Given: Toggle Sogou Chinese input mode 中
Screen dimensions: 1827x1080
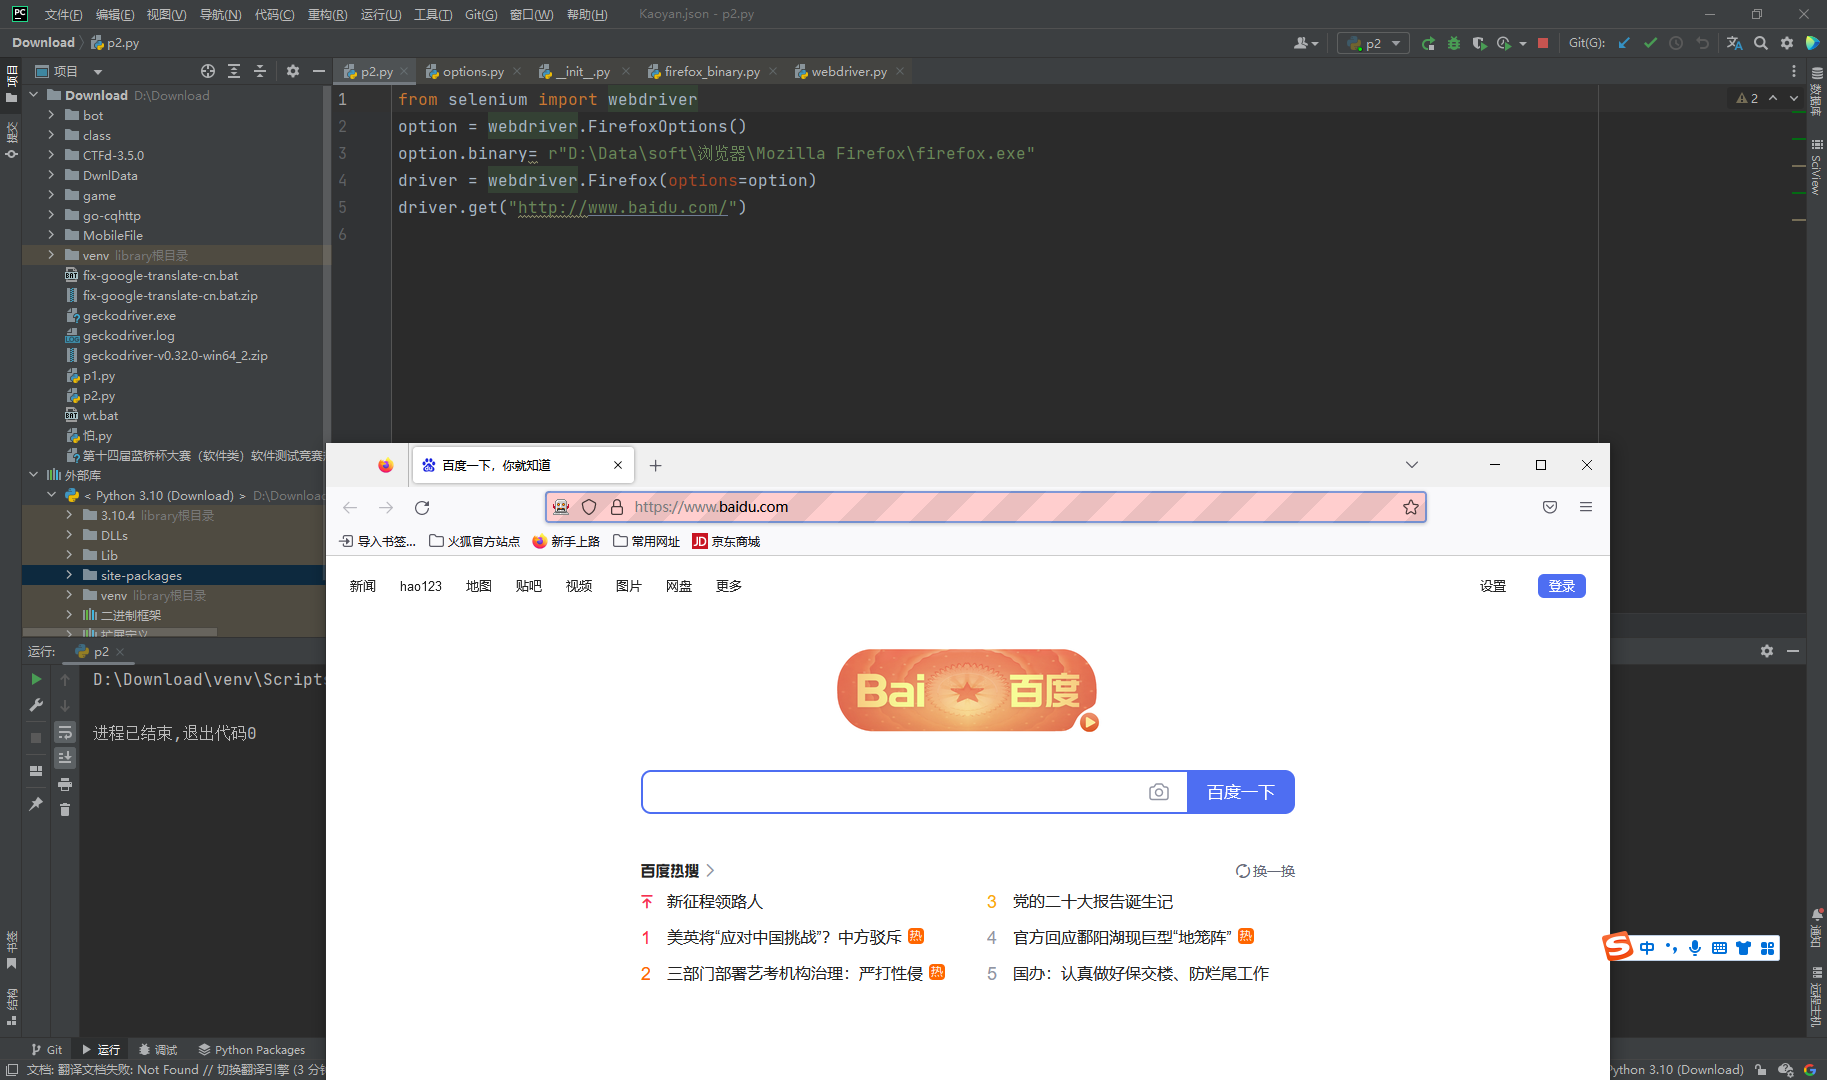Looking at the screenshot, I should coord(1647,948).
